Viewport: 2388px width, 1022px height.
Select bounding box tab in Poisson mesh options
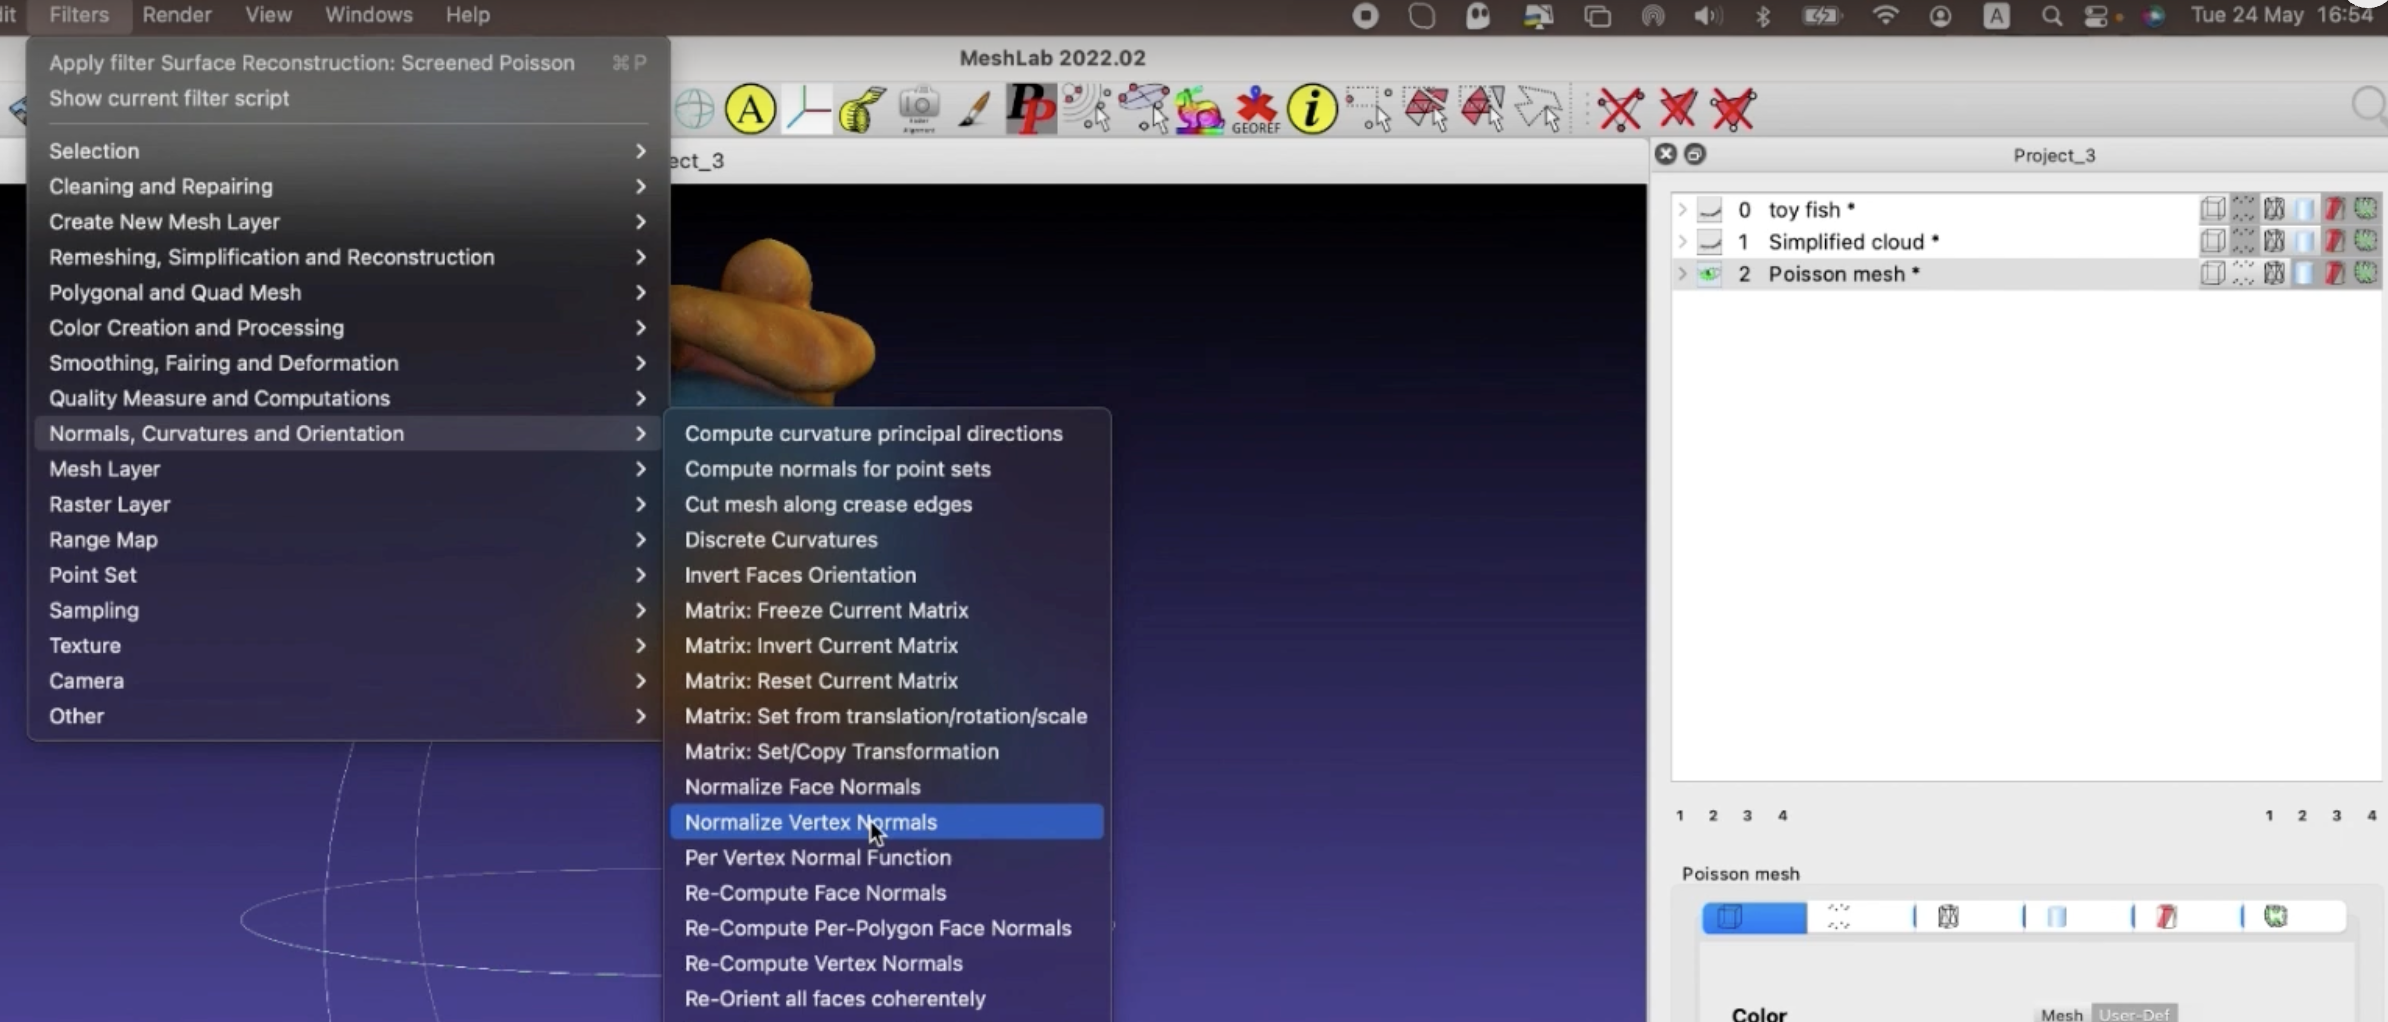point(1755,917)
